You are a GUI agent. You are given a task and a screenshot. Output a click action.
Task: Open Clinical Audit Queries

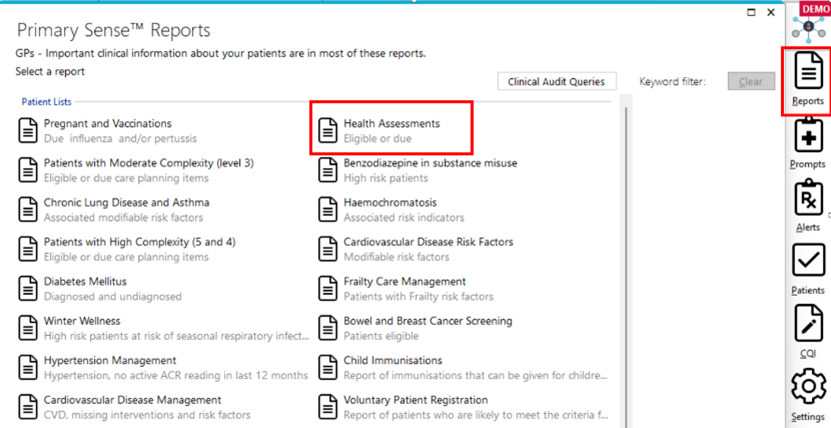(x=556, y=82)
